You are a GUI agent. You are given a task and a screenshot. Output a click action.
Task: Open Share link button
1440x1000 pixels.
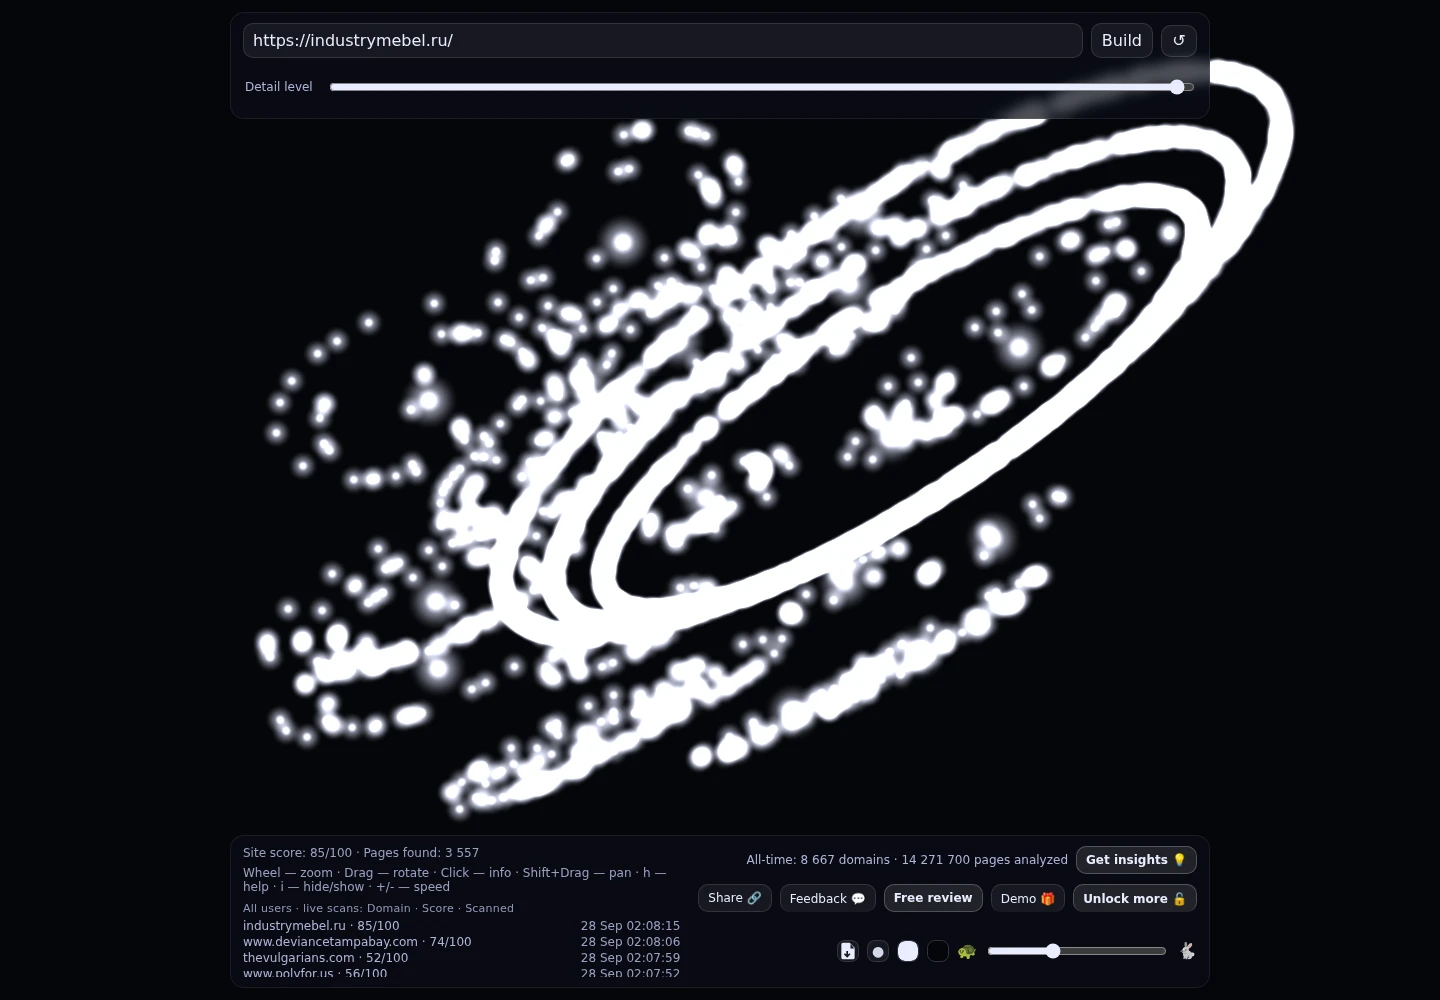(x=734, y=898)
